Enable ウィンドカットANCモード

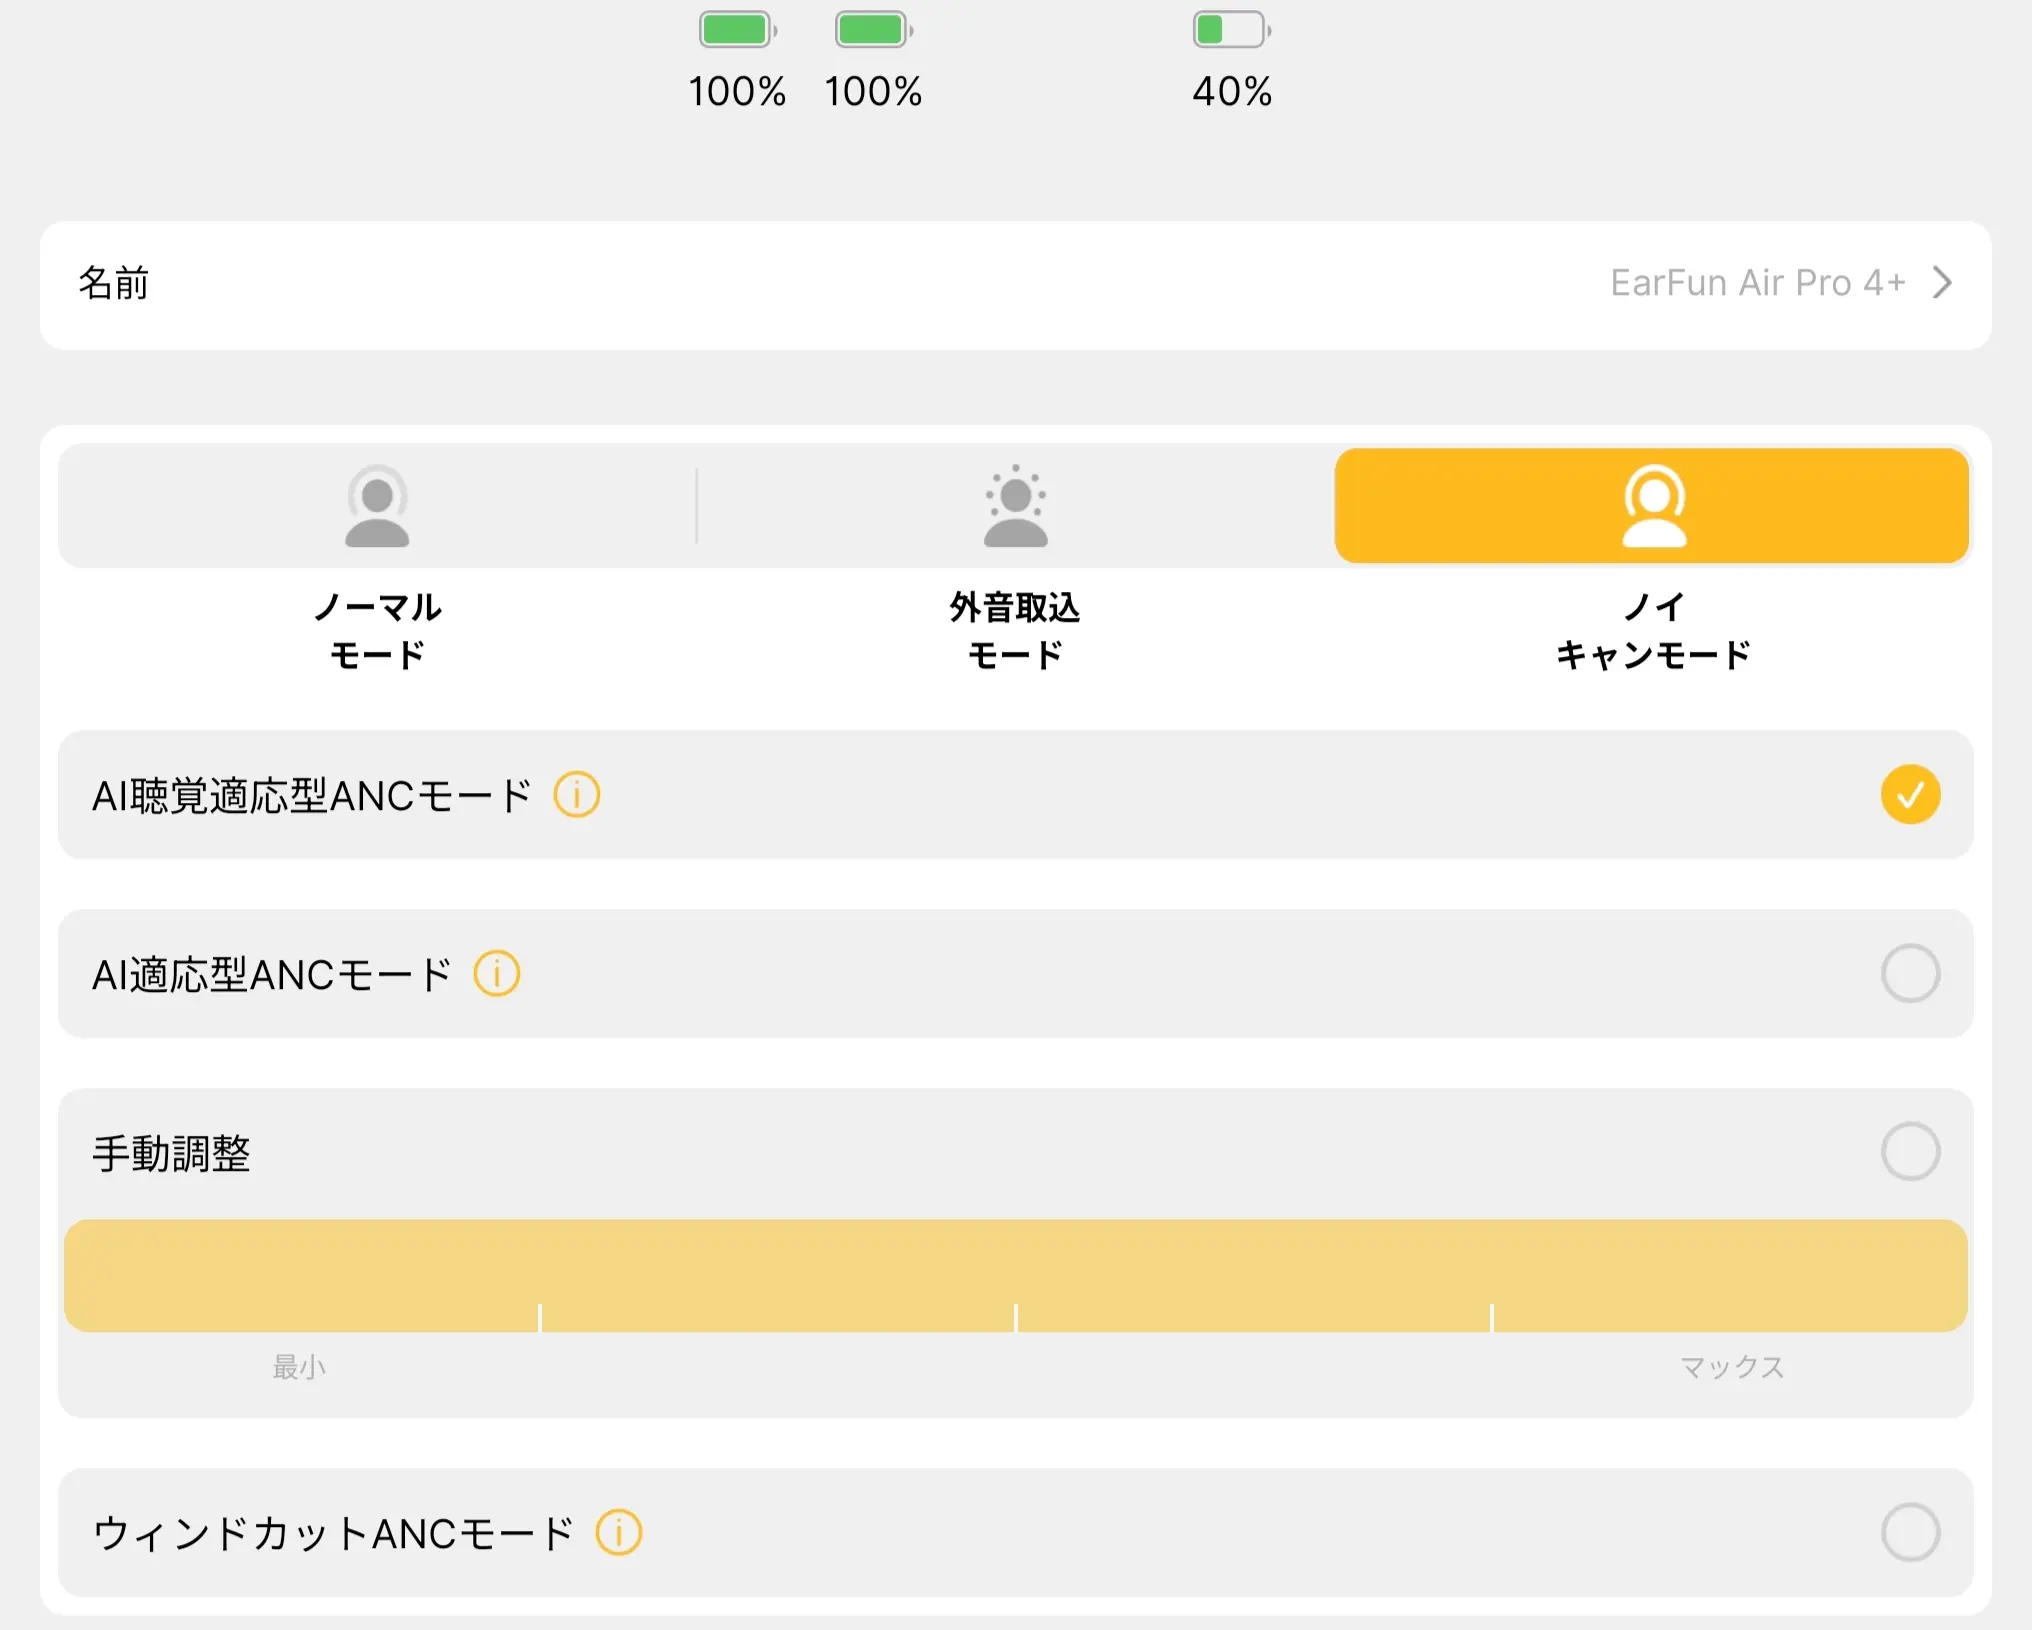pos(1910,1531)
